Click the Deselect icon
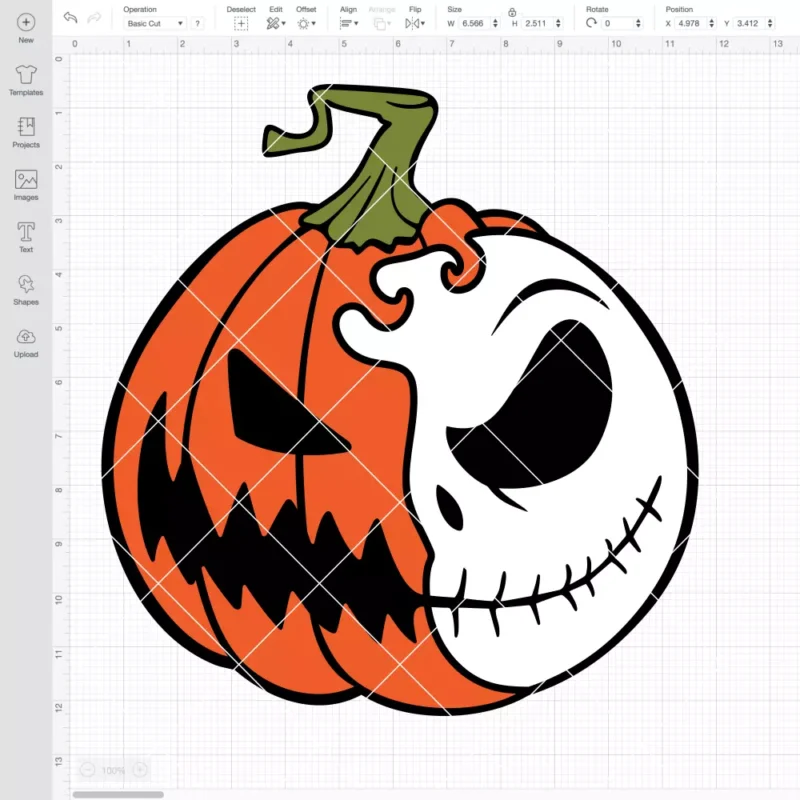 pos(241,23)
